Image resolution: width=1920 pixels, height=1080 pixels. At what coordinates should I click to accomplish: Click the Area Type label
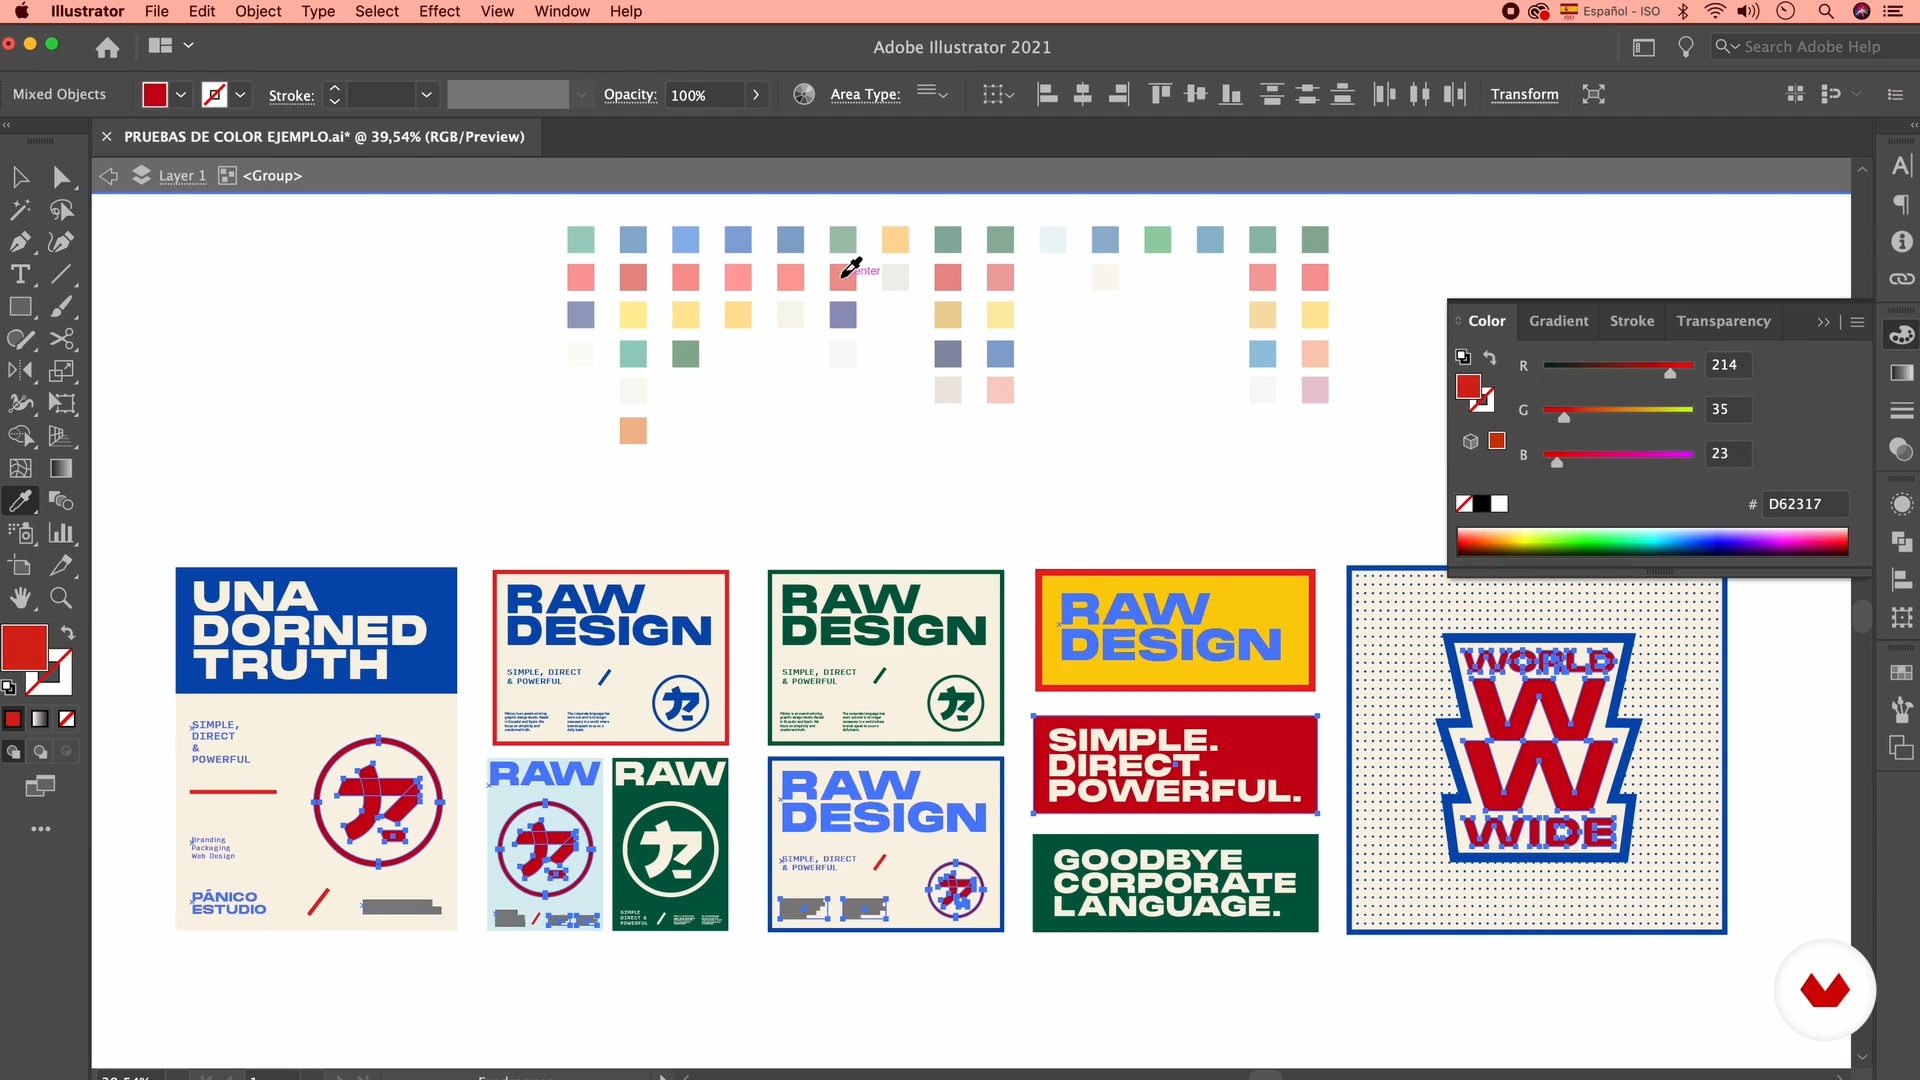click(x=865, y=94)
